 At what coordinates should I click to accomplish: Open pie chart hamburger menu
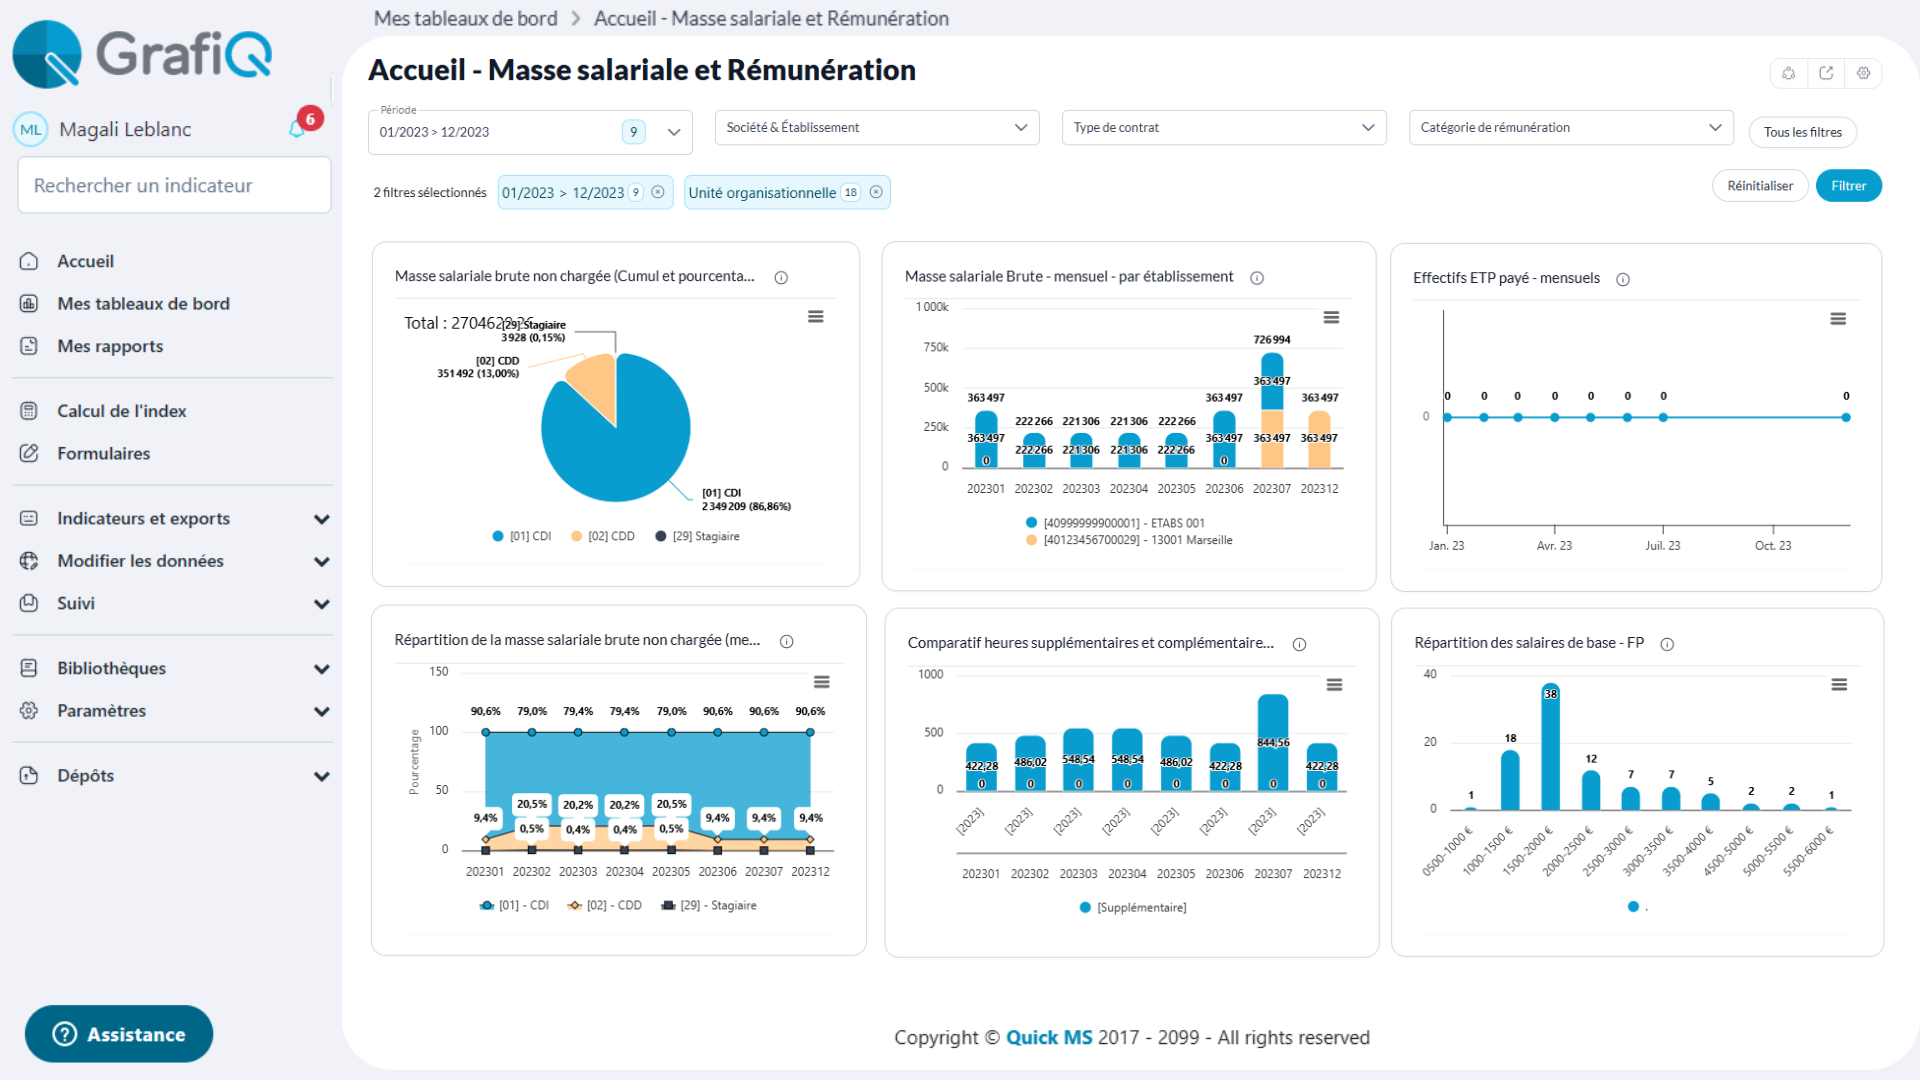click(816, 316)
